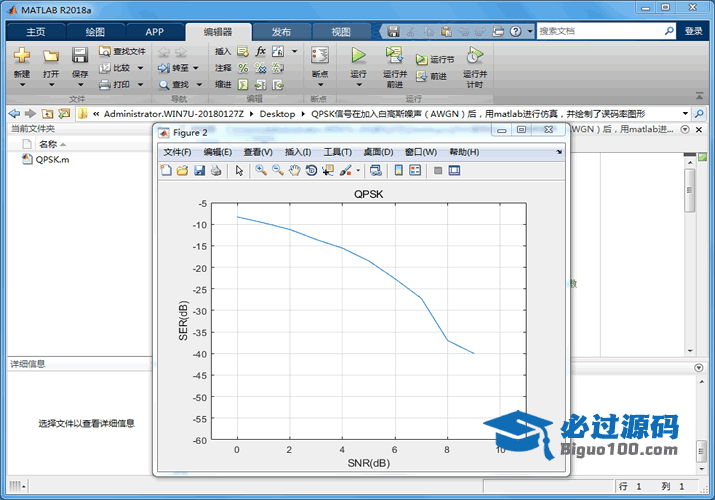
Task: Toggle the Edit Plot arrow tool
Action: pyautogui.click(x=240, y=171)
